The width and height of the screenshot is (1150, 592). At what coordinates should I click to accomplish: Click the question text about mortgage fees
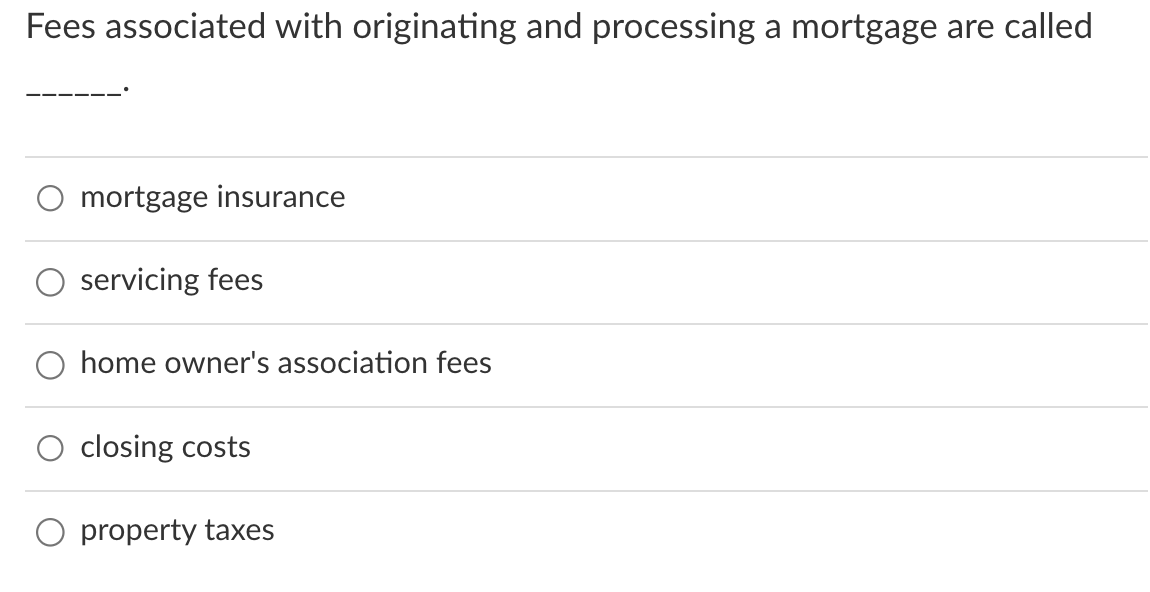(560, 27)
